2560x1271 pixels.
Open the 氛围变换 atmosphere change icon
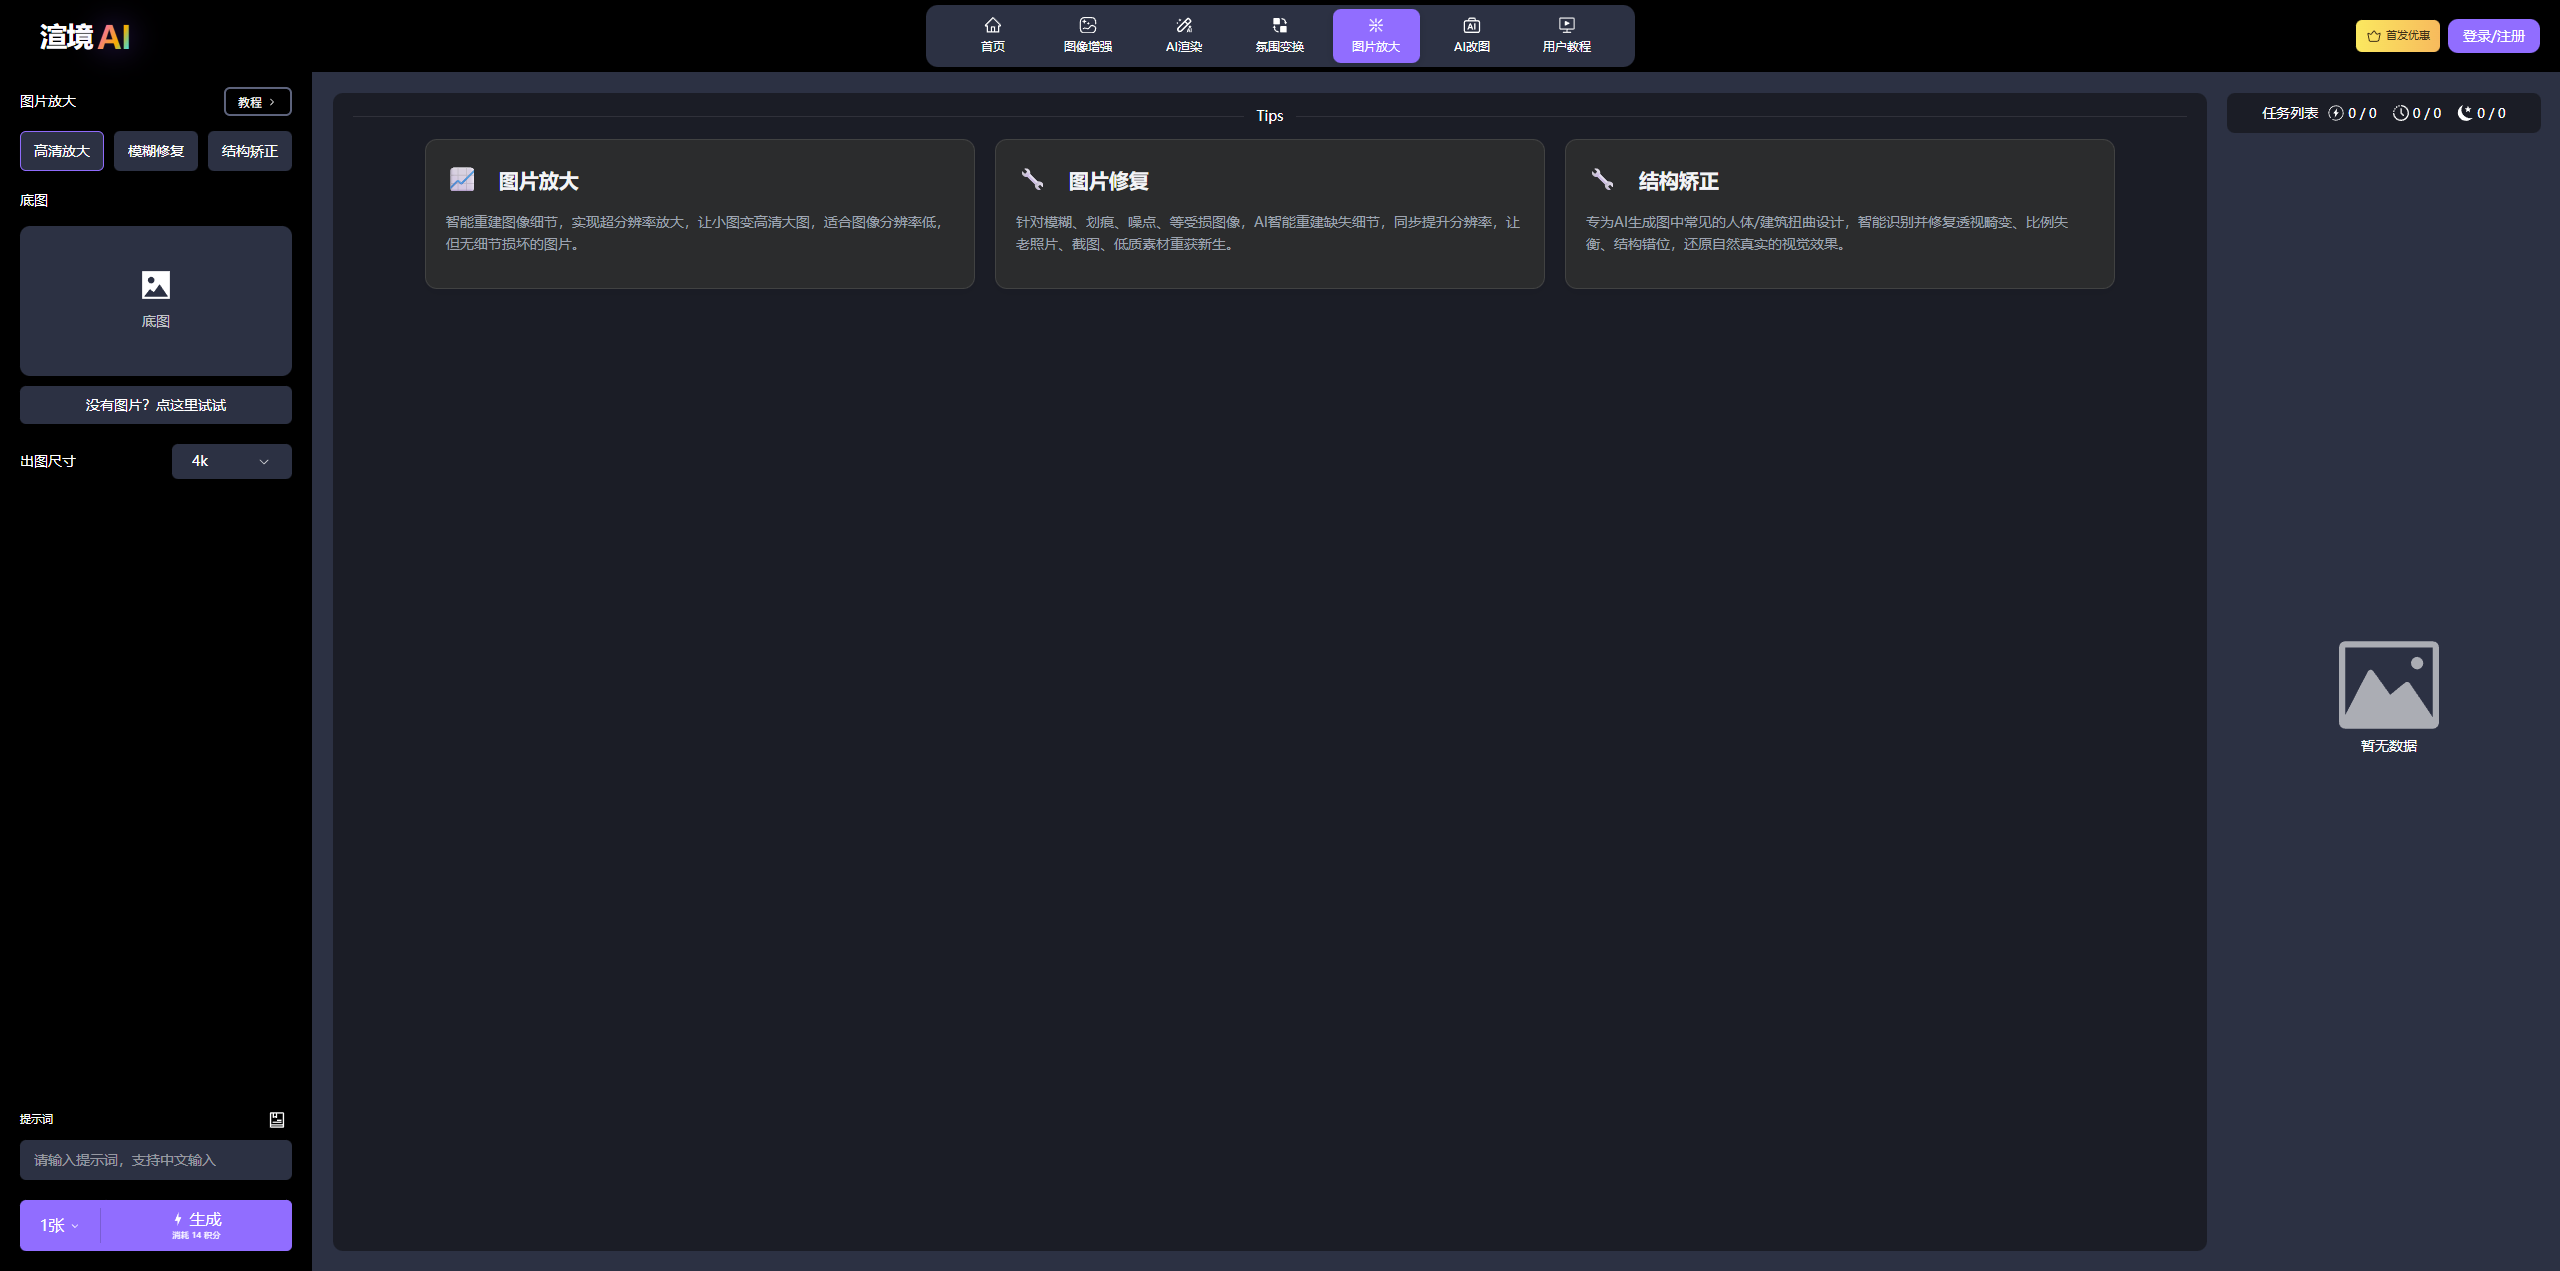pos(1279,25)
